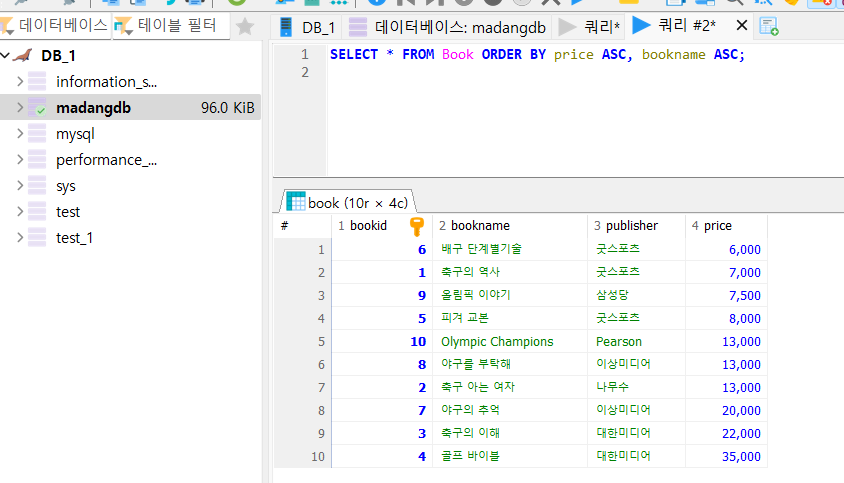
Task: Expand the madangdb database node
Action: pyautogui.click(x=20, y=107)
